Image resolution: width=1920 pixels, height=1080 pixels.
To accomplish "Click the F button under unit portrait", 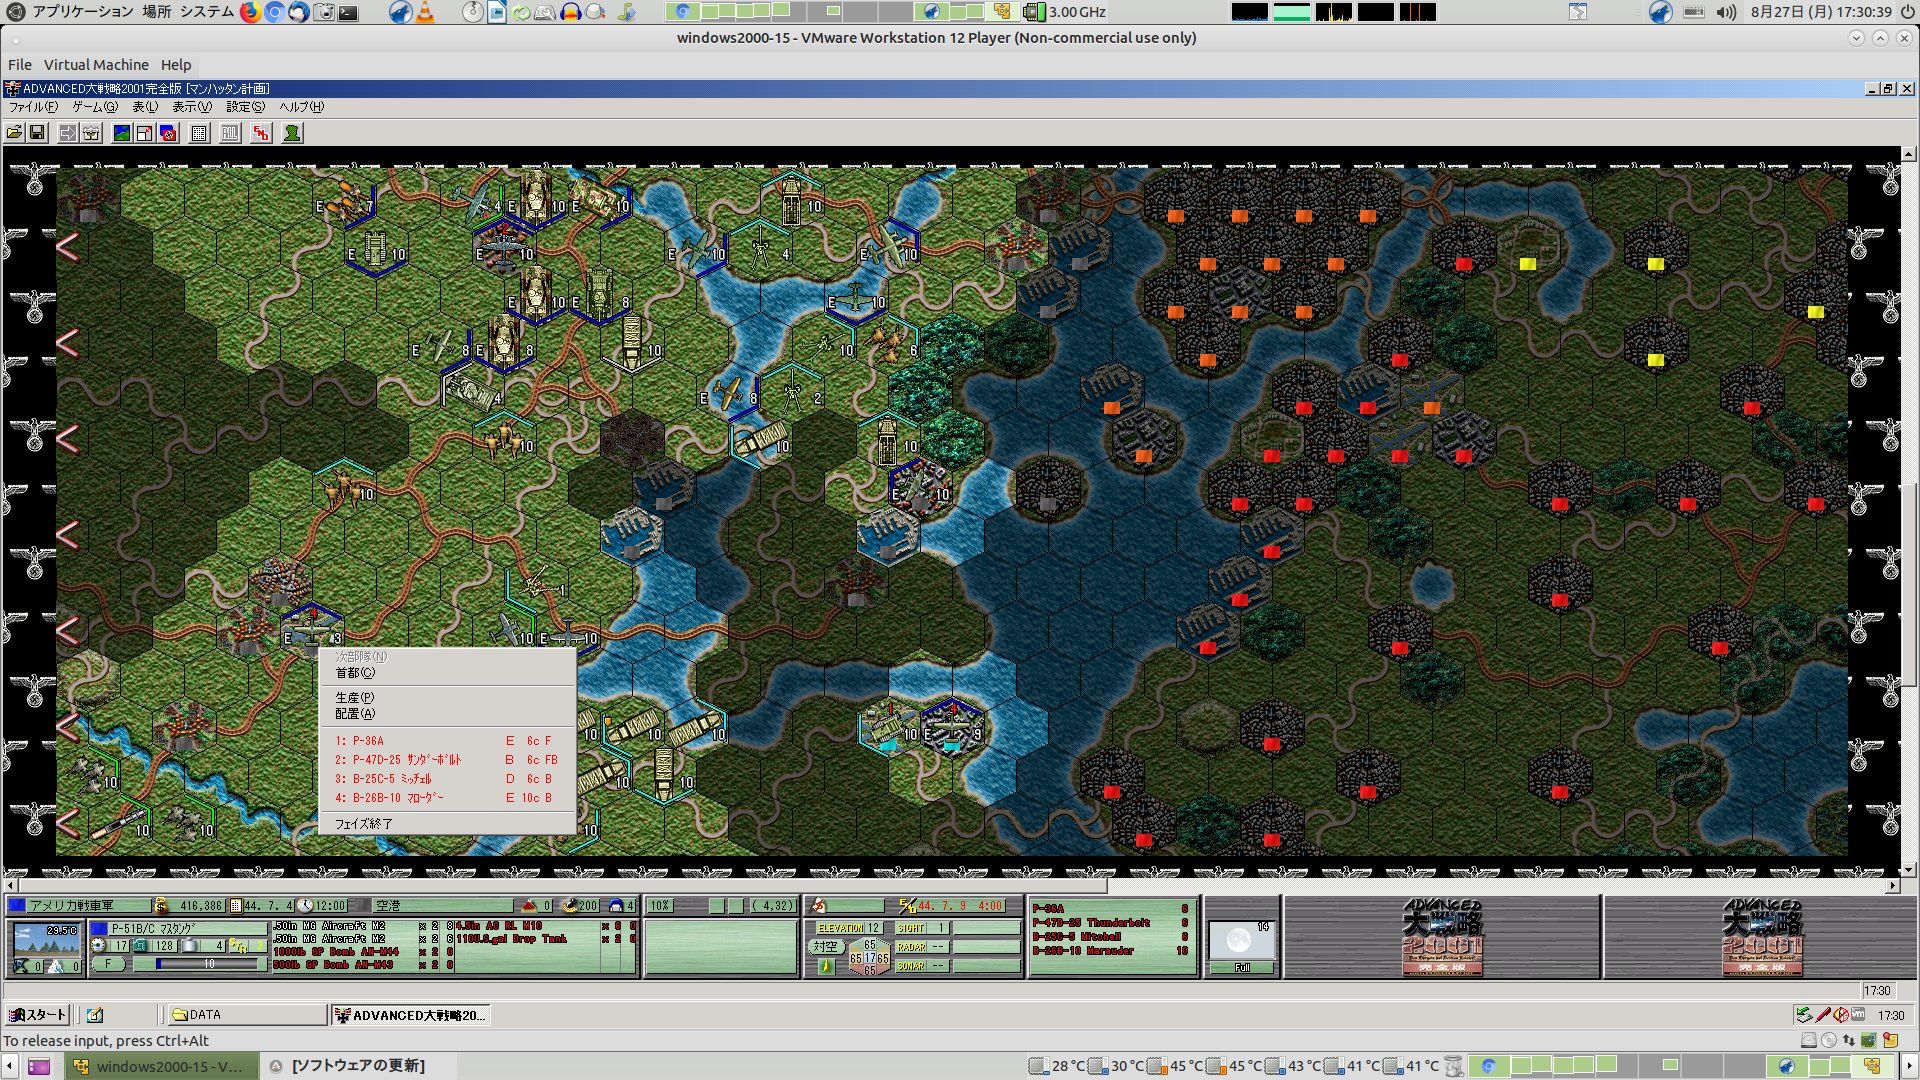I will 108,965.
